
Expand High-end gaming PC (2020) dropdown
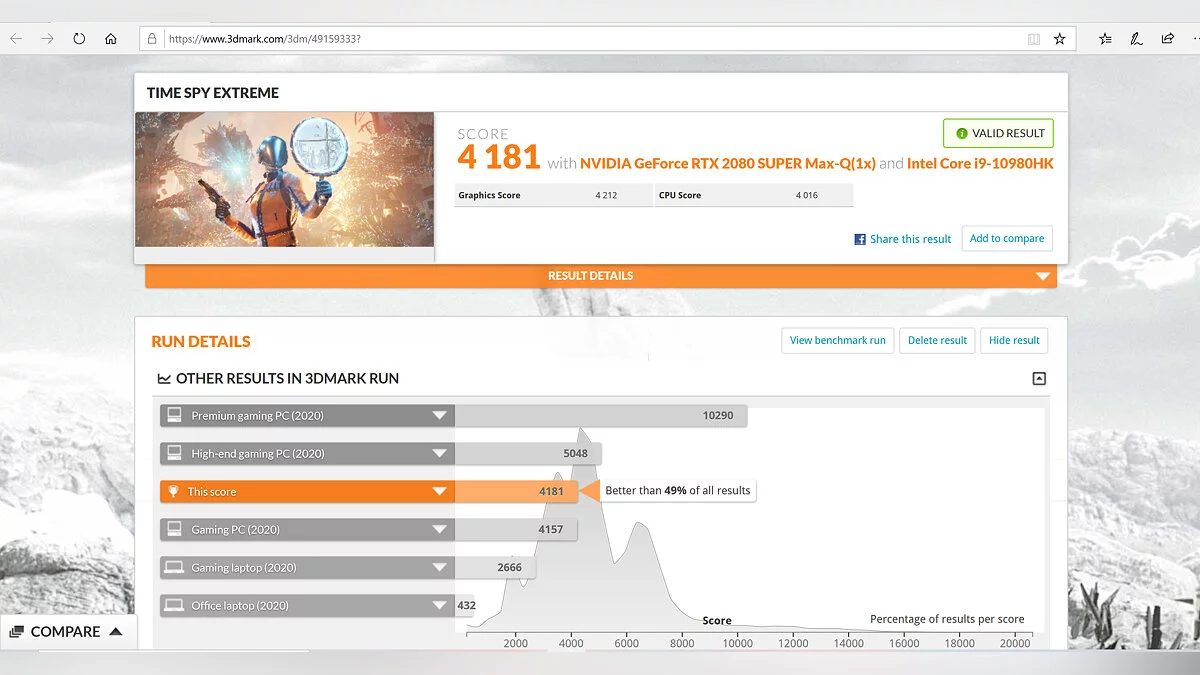coord(439,453)
